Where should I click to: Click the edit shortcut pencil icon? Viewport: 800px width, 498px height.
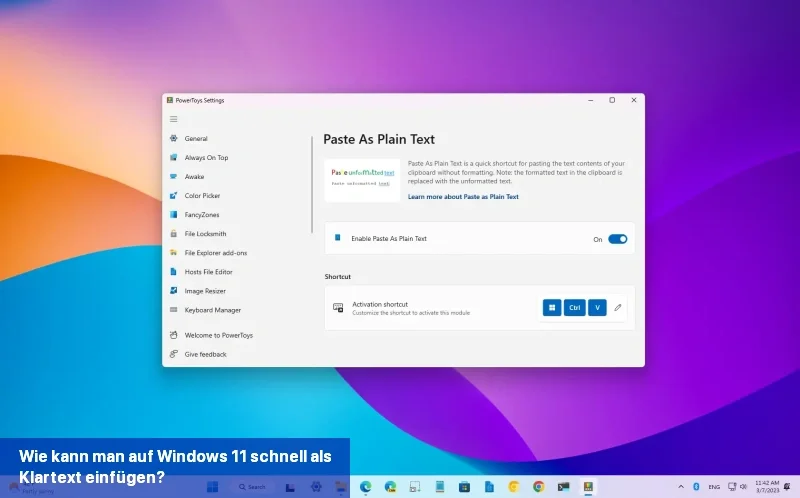[618, 308]
